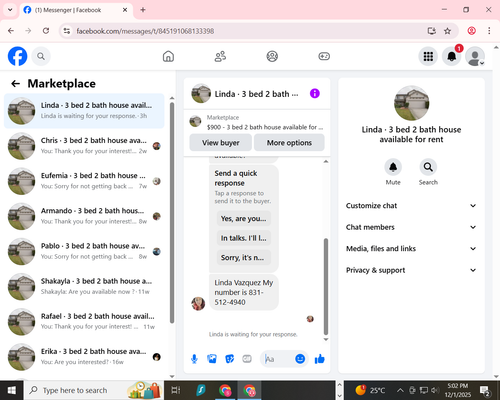Open Chris's conversation in the list
500x400 pixels.
point(84,146)
